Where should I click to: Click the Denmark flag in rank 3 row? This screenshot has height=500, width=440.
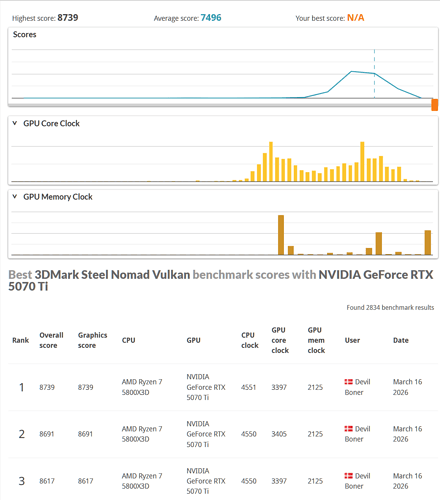tap(348, 476)
